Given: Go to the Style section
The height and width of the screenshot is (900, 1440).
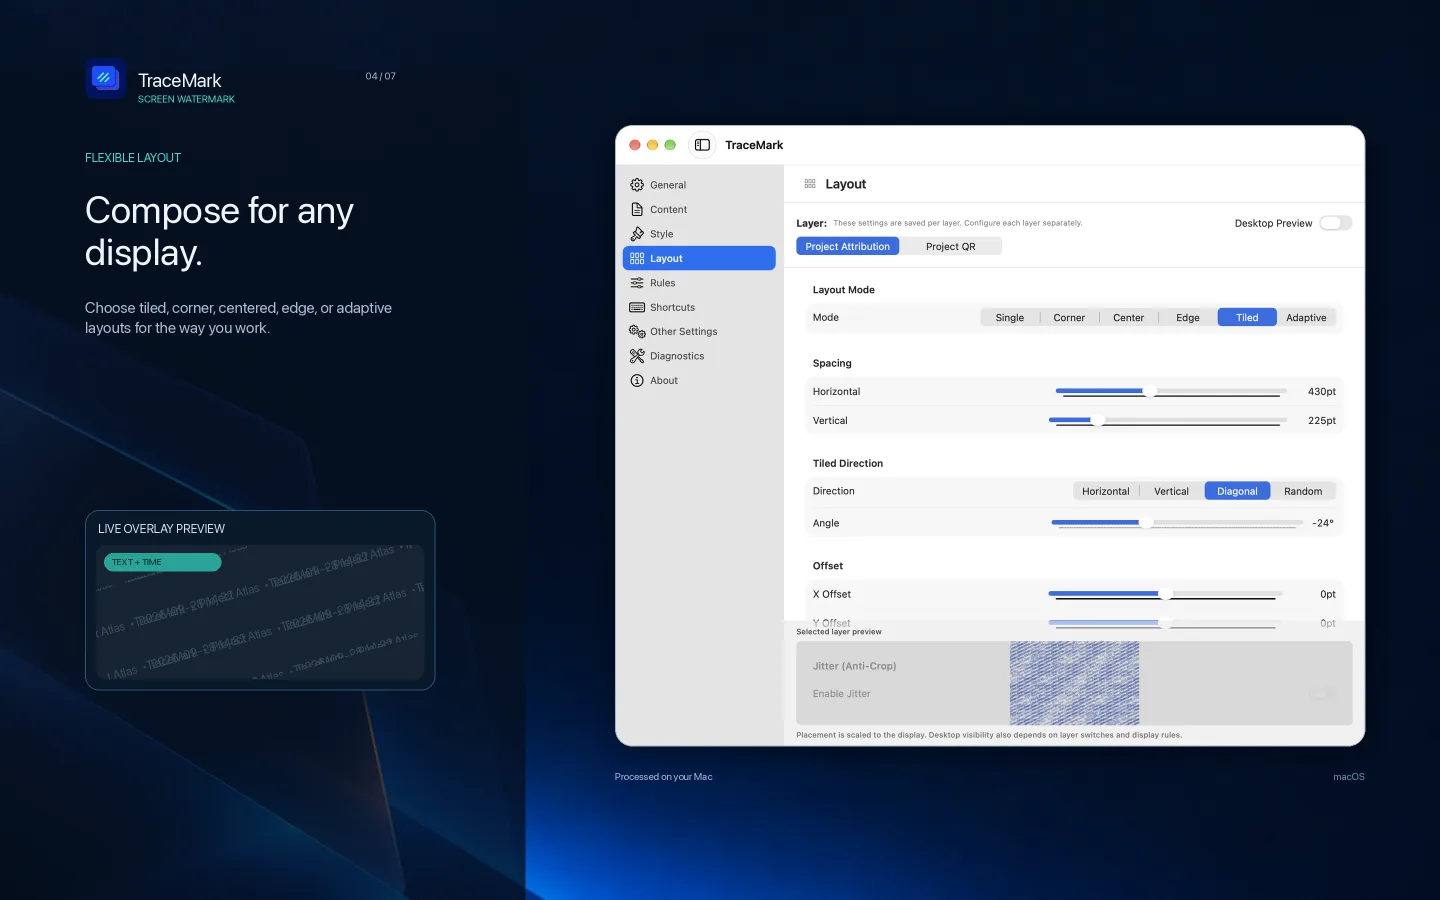Looking at the screenshot, I should tap(699, 234).
